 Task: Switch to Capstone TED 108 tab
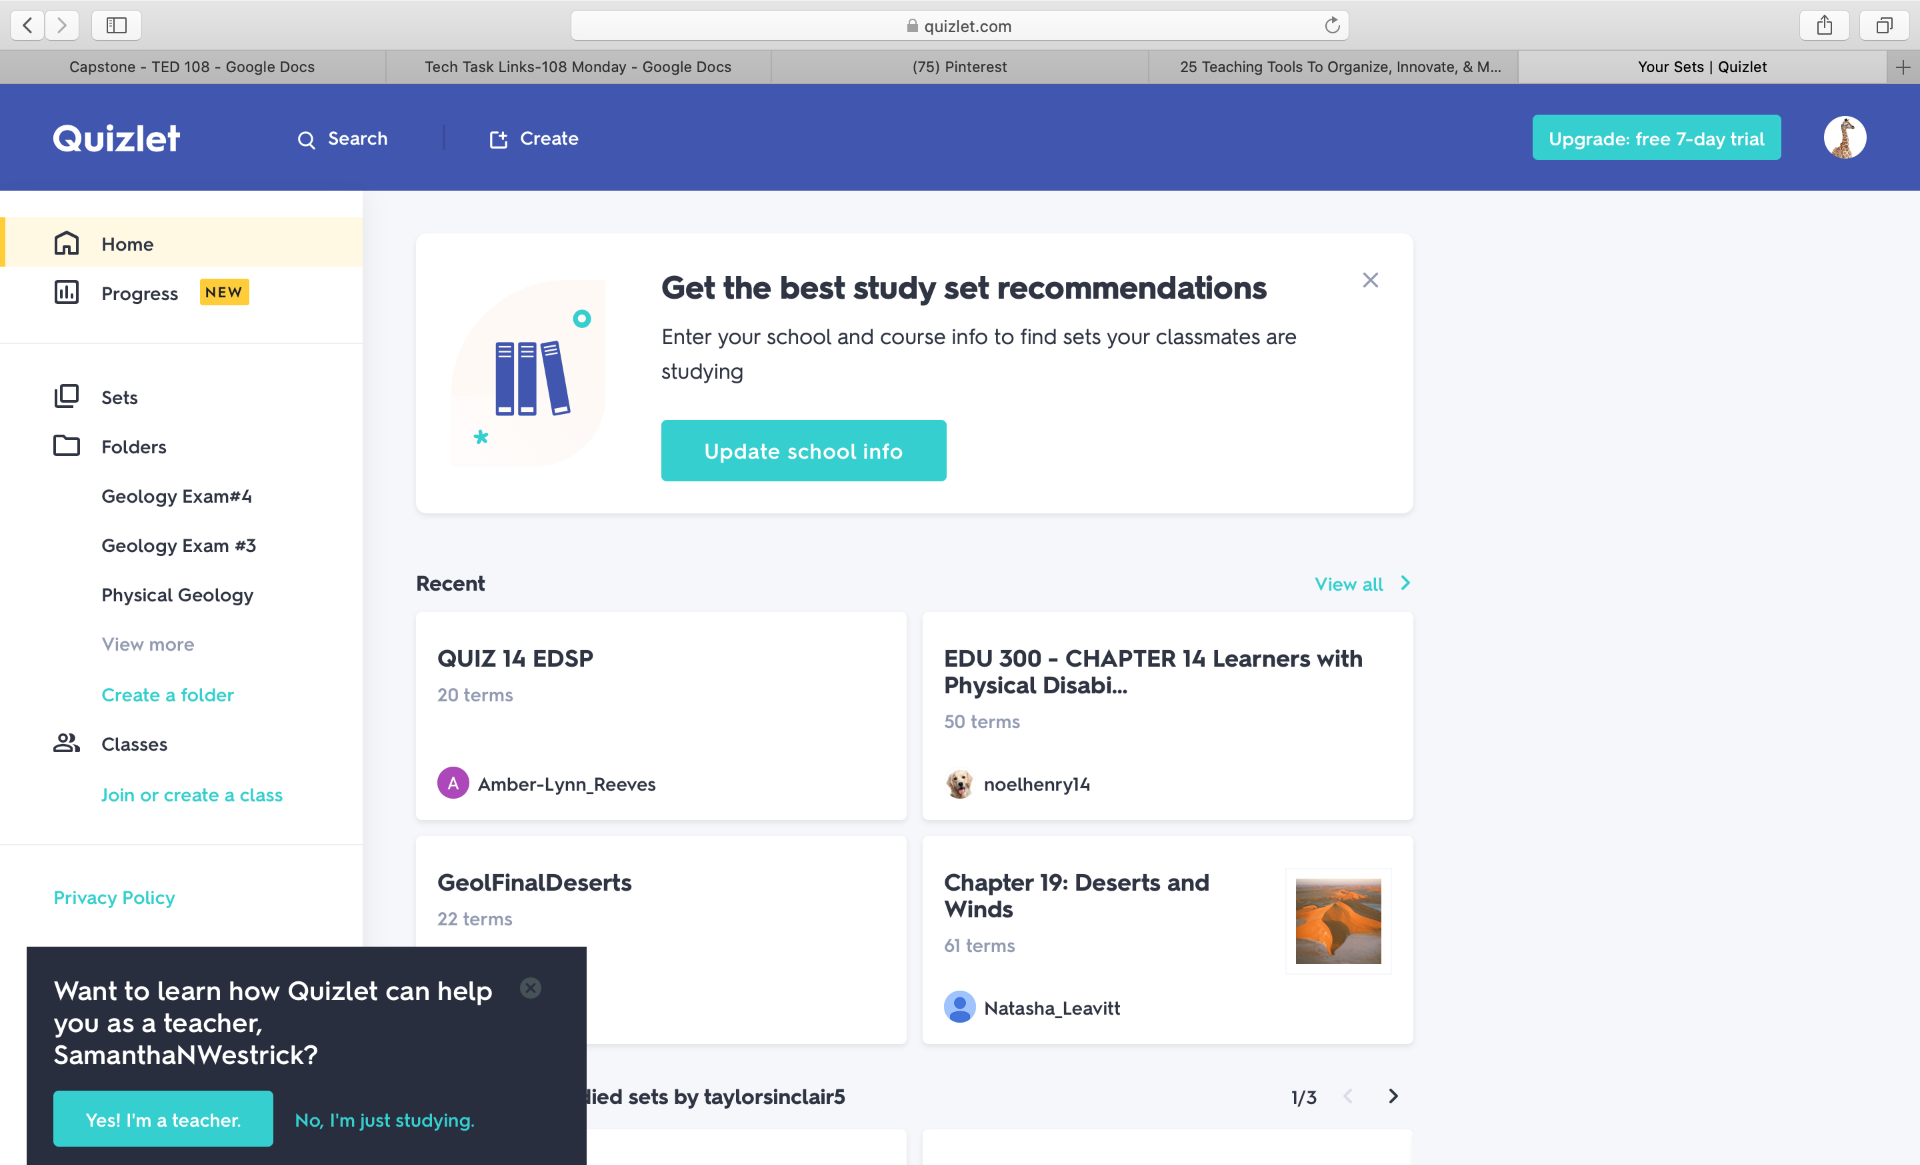click(192, 67)
